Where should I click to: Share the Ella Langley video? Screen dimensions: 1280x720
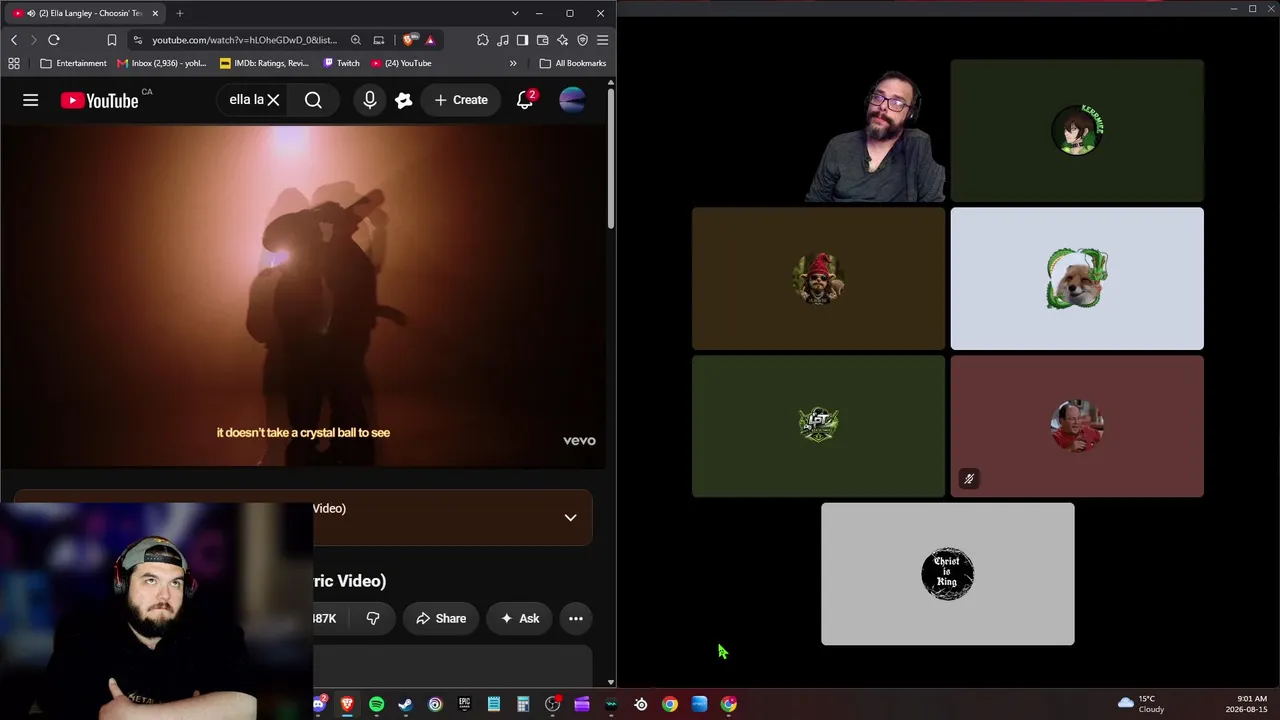click(x=441, y=618)
